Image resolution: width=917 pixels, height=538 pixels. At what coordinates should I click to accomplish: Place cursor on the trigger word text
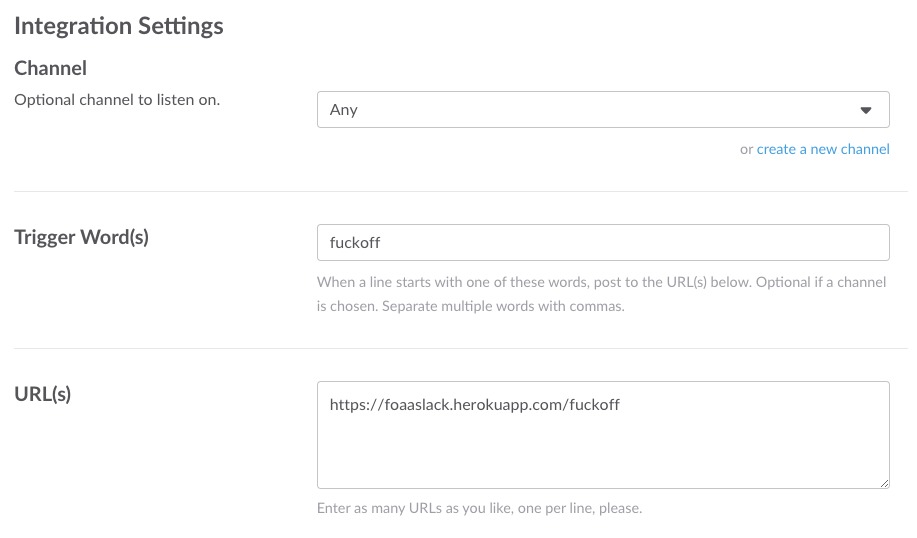coord(356,242)
